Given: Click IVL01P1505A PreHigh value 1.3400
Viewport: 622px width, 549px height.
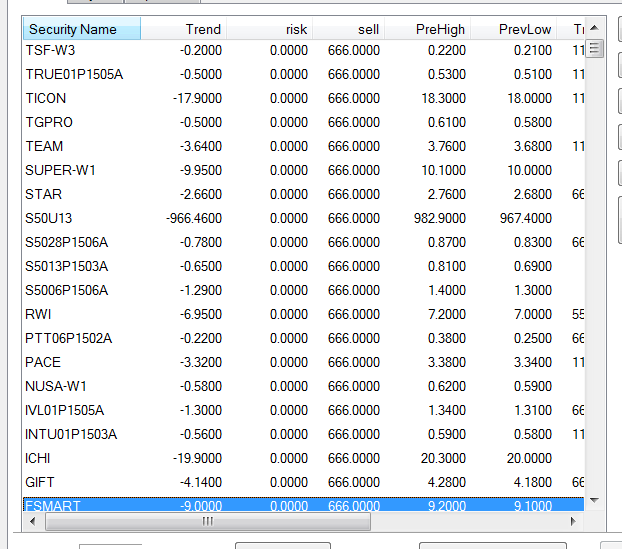Looking at the screenshot, I should (447, 410).
